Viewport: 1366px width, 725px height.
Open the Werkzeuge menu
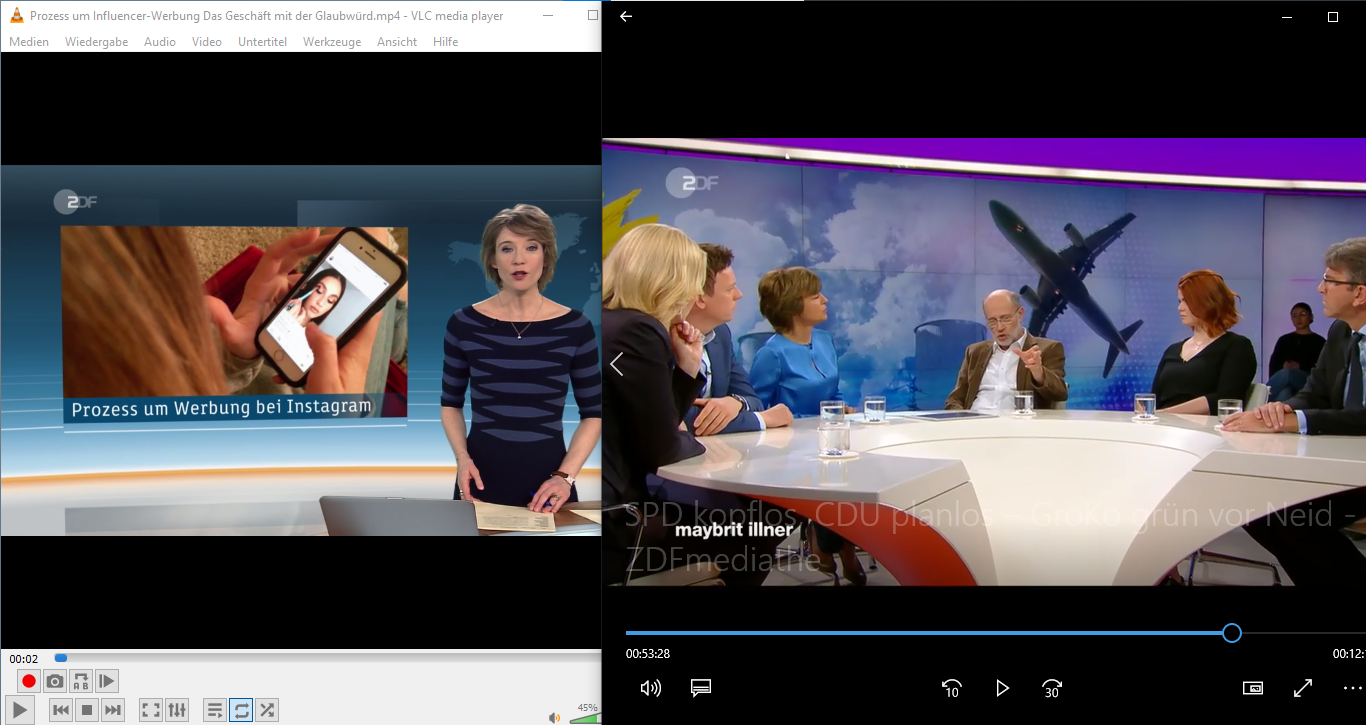click(332, 42)
